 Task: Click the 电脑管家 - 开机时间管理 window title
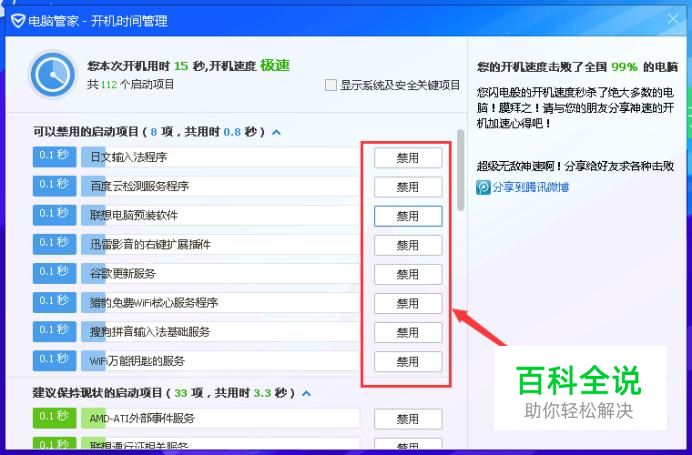98,21
